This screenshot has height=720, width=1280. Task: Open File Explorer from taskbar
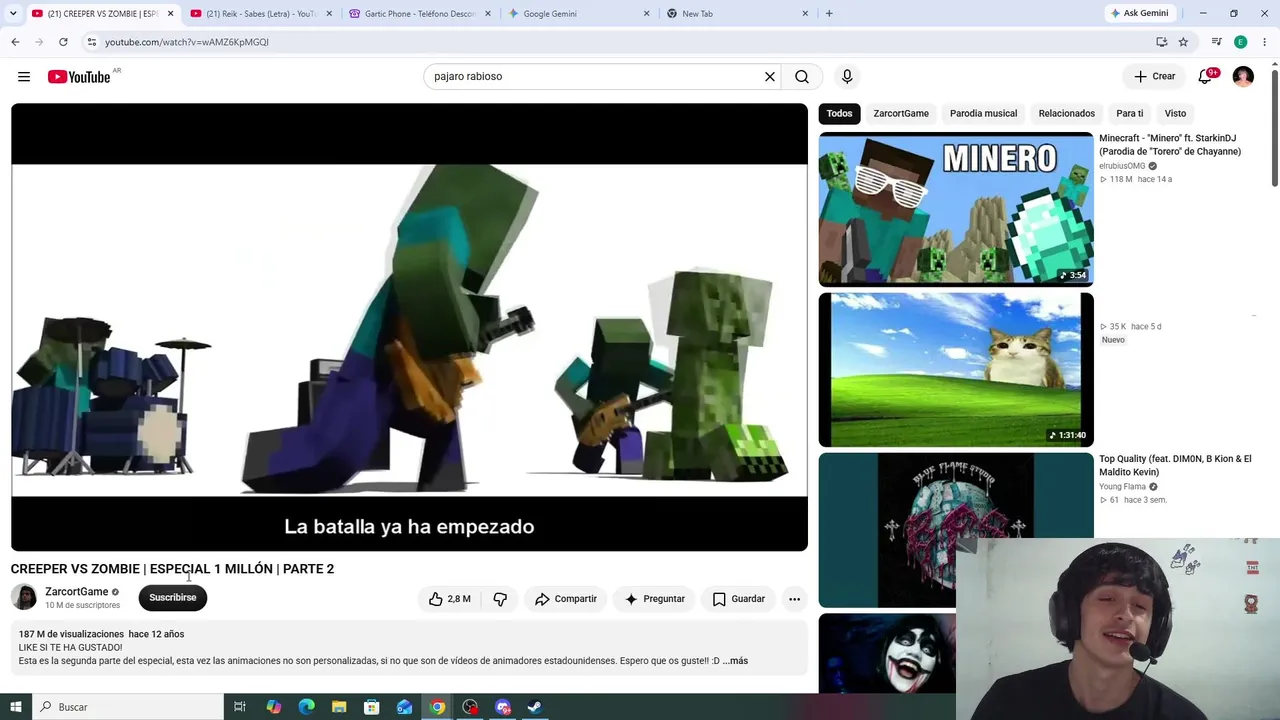[339, 707]
